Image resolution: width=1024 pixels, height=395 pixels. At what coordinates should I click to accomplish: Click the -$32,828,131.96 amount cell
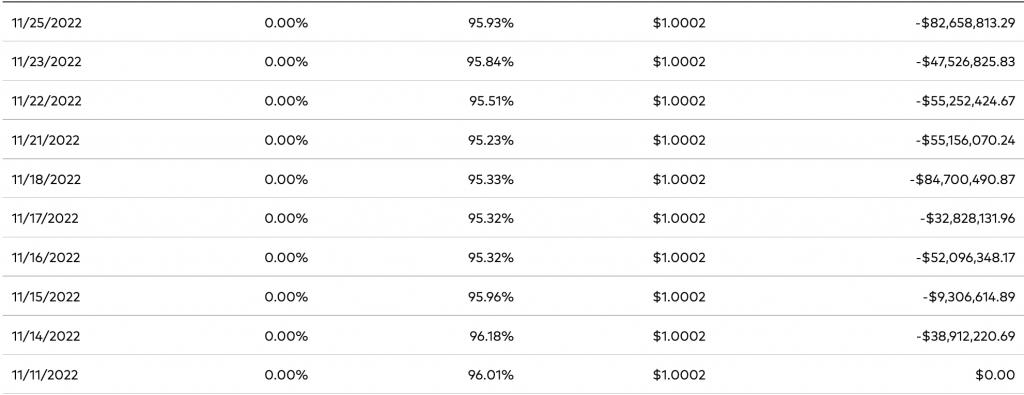pos(967,219)
